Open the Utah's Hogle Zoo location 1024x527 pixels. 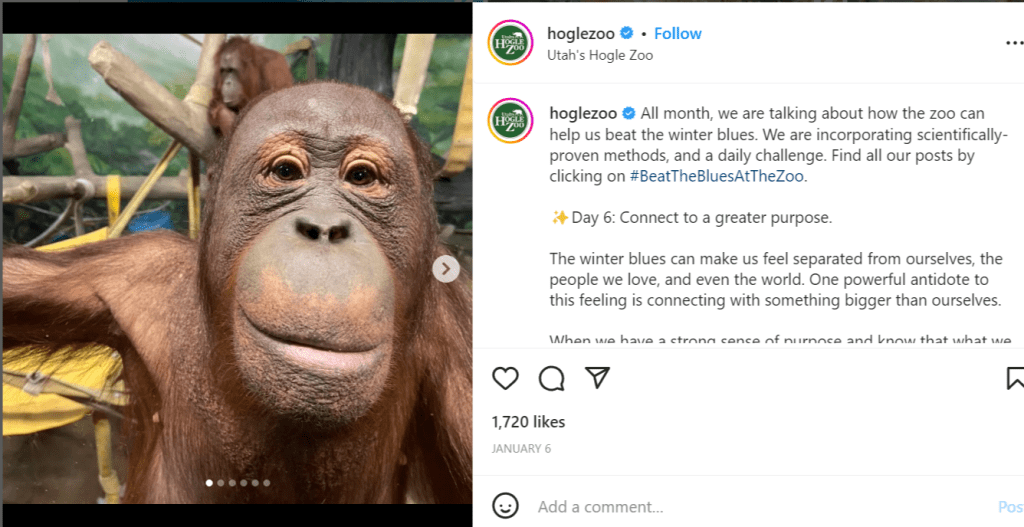click(x=600, y=55)
